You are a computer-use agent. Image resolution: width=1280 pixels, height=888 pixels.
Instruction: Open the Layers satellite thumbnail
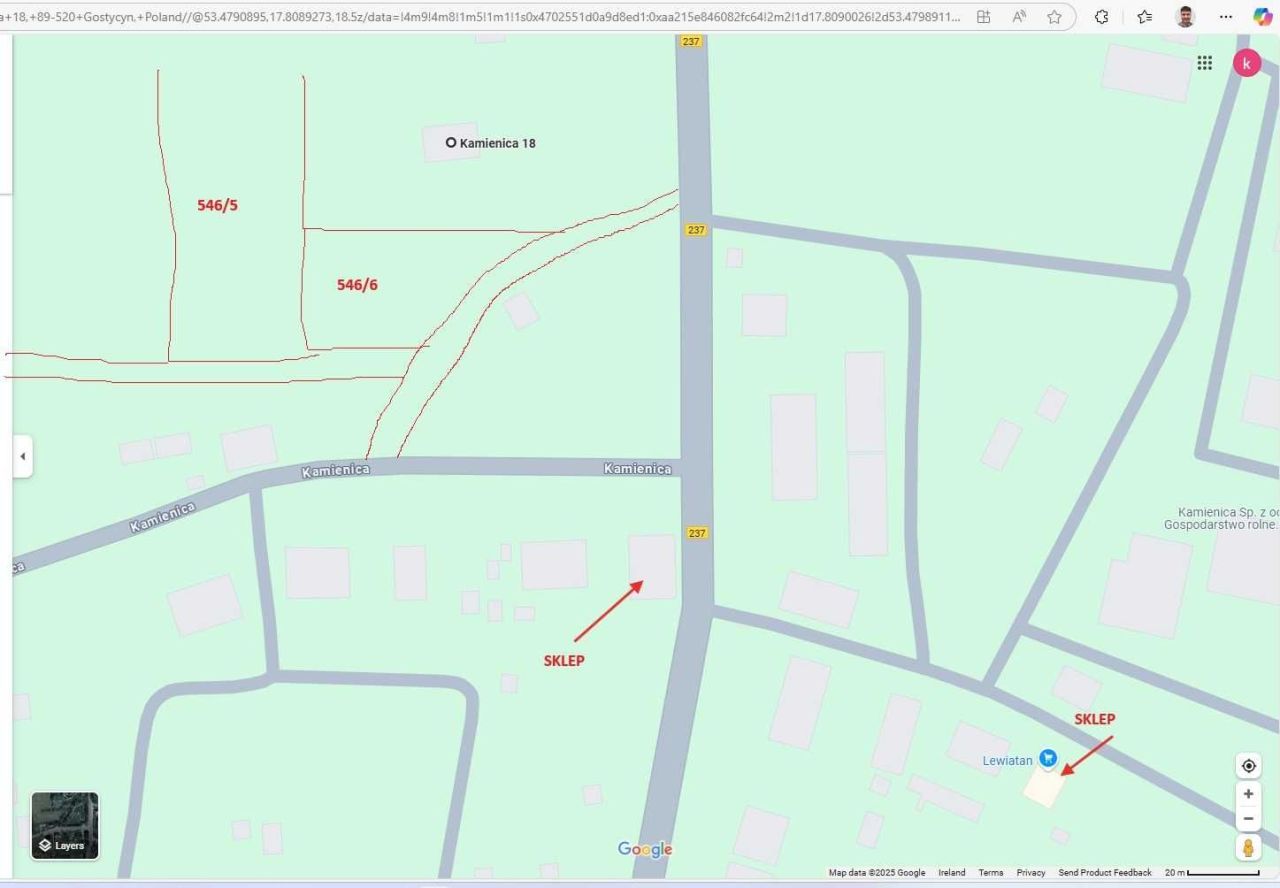(65, 826)
